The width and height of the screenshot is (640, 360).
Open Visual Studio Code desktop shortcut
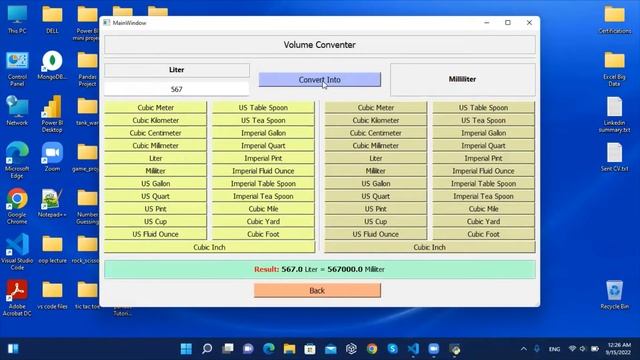(x=17, y=252)
